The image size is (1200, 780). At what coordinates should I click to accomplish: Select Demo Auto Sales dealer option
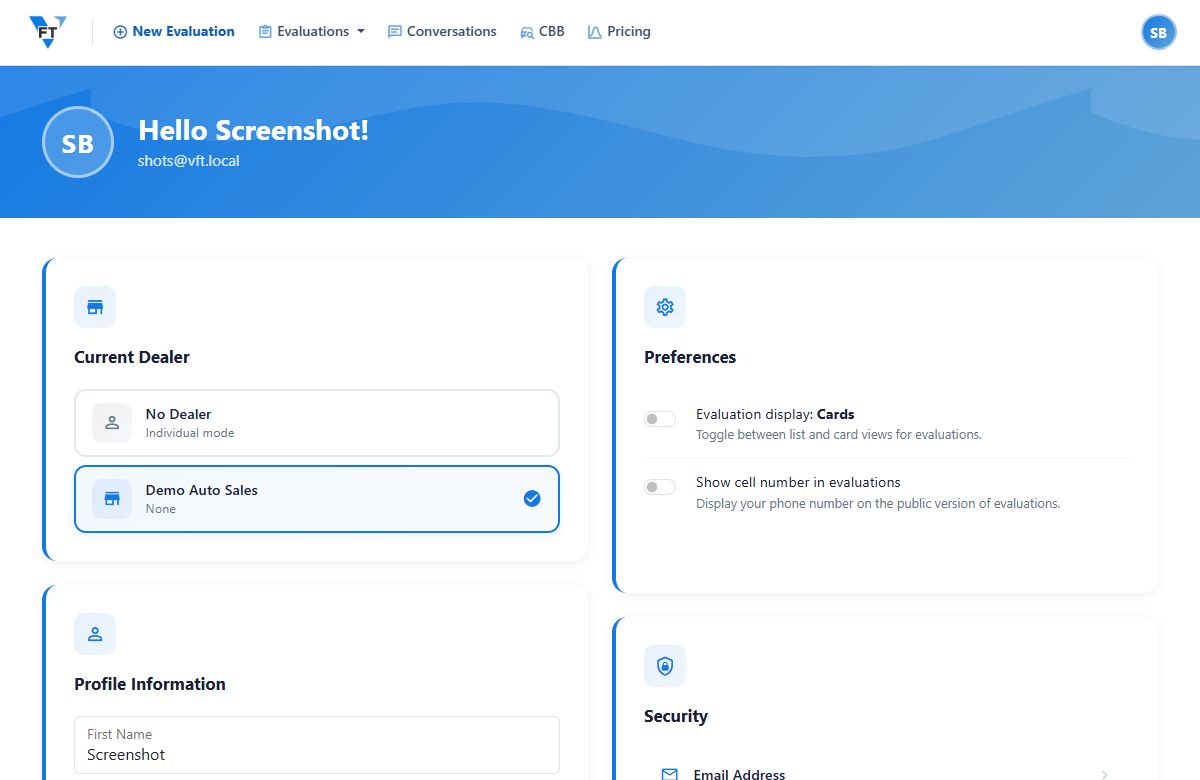pos(317,499)
